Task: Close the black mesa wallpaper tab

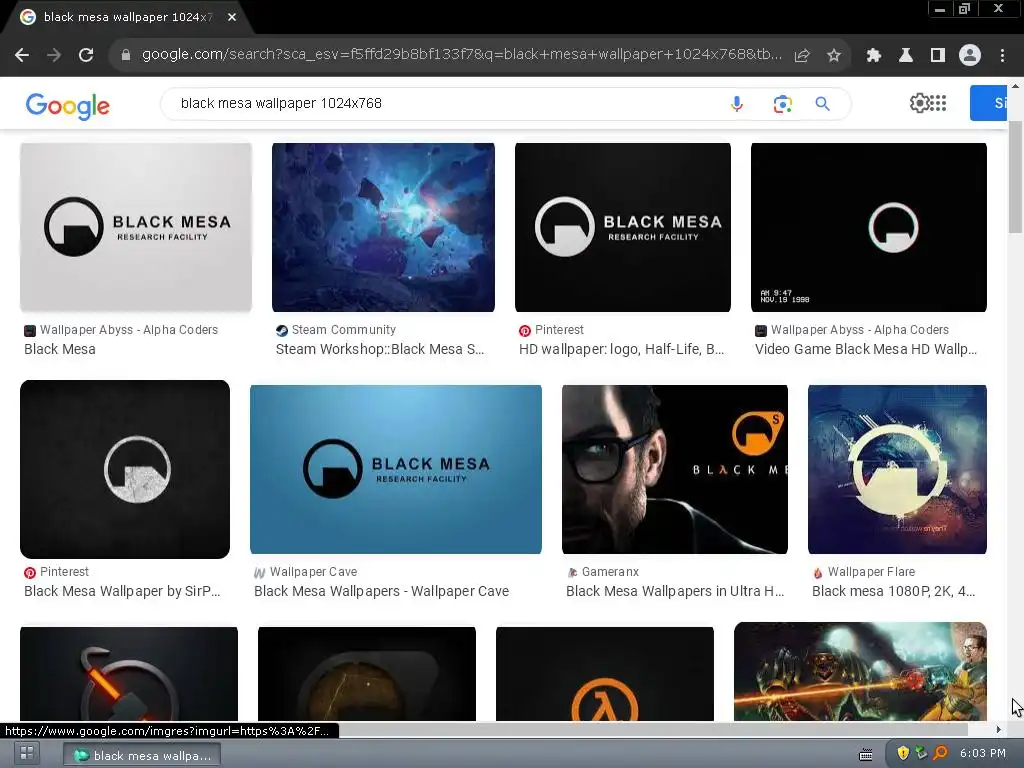Action: pyautogui.click(x=232, y=17)
